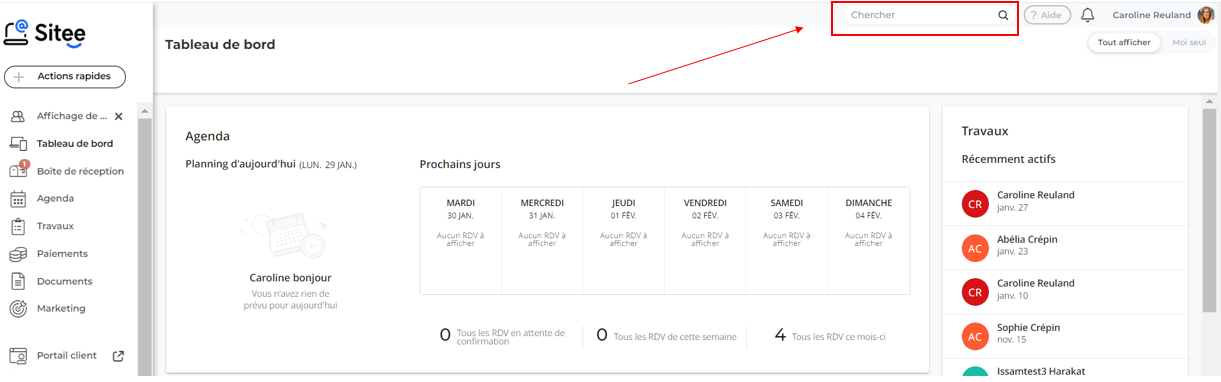Select Jeudi 01 Fév. day column
Image resolution: width=1221 pixels, height=382 pixels.
point(623,240)
